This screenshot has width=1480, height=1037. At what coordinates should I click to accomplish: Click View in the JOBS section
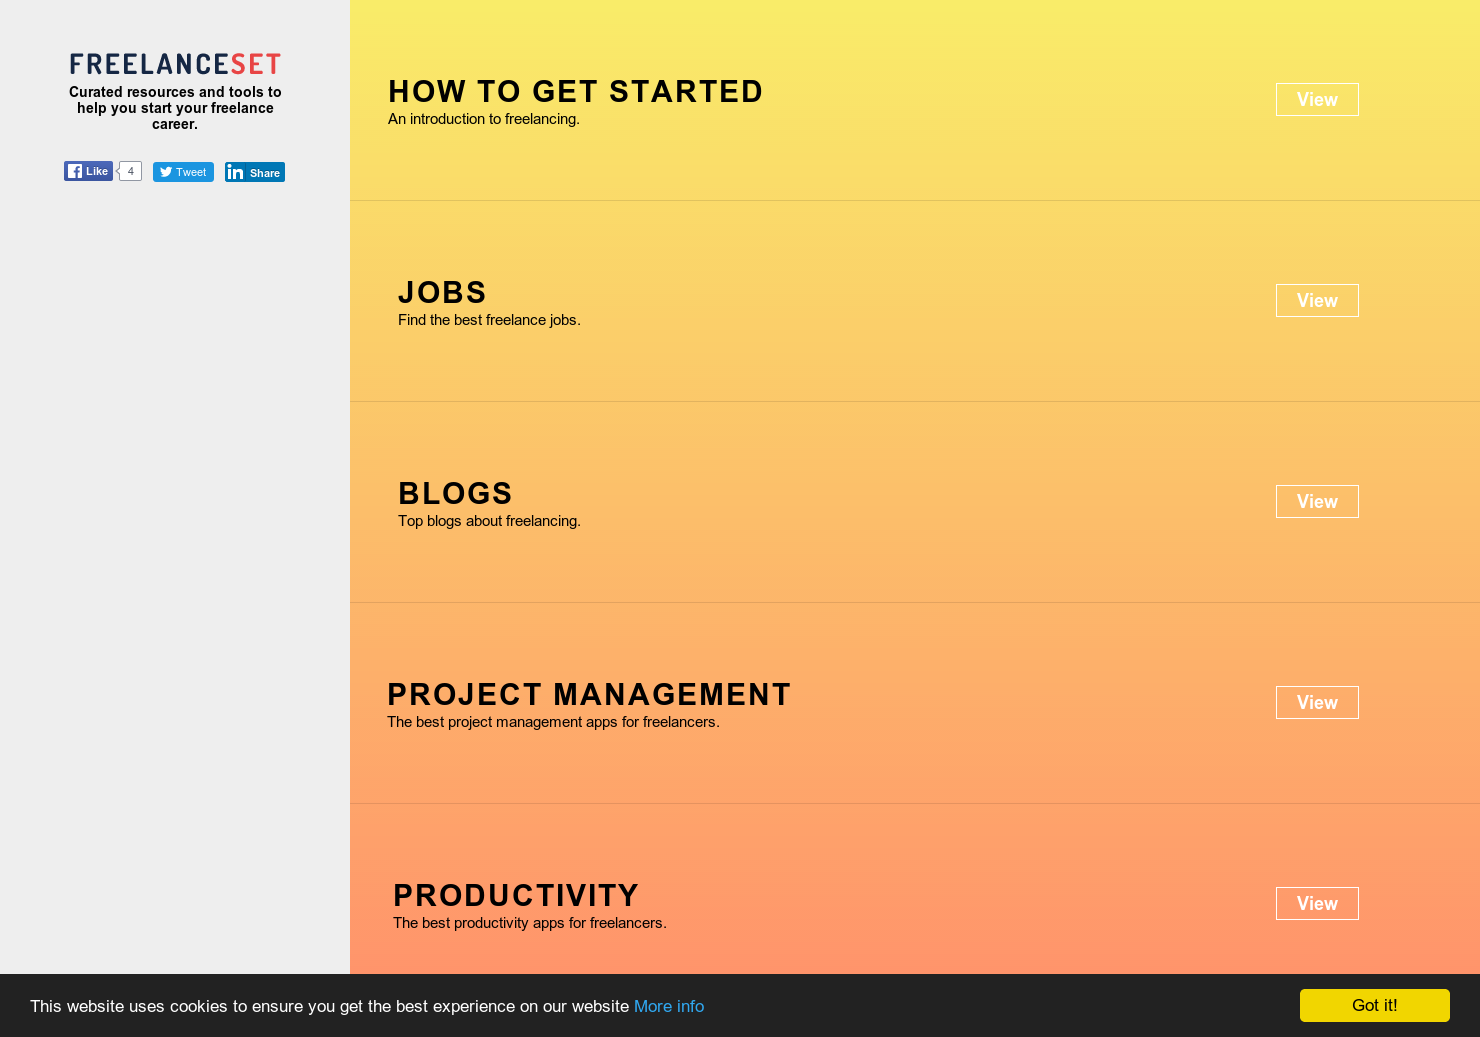(1317, 300)
